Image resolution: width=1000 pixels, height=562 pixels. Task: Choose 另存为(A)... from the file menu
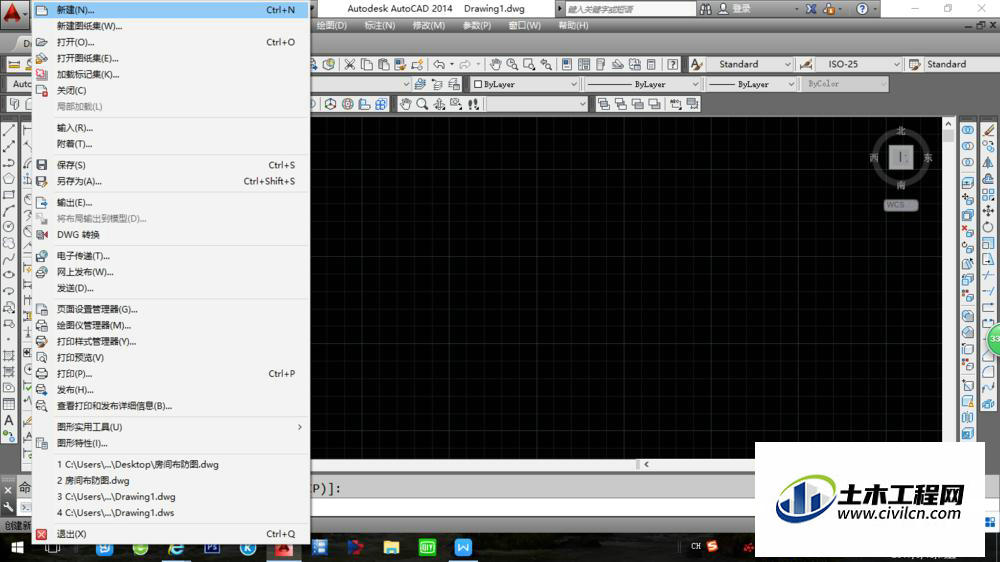(172, 181)
